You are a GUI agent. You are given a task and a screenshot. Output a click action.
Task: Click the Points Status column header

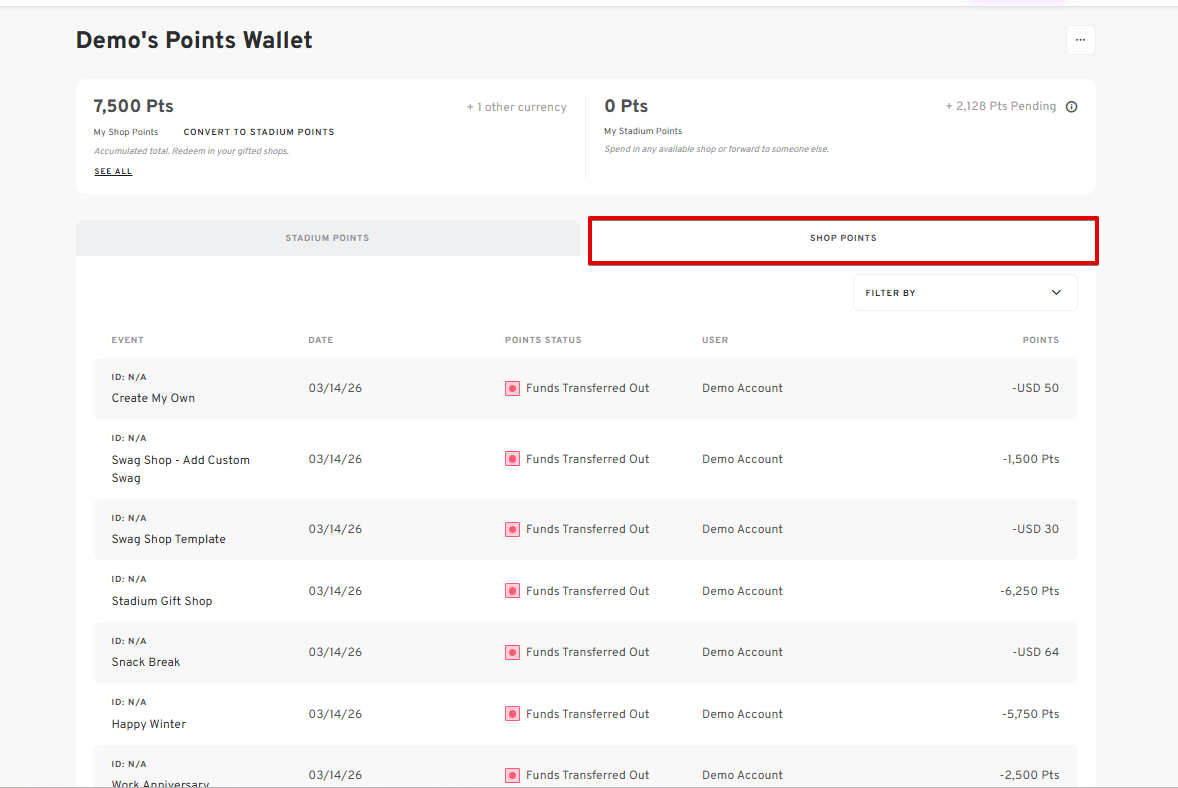pos(543,340)
